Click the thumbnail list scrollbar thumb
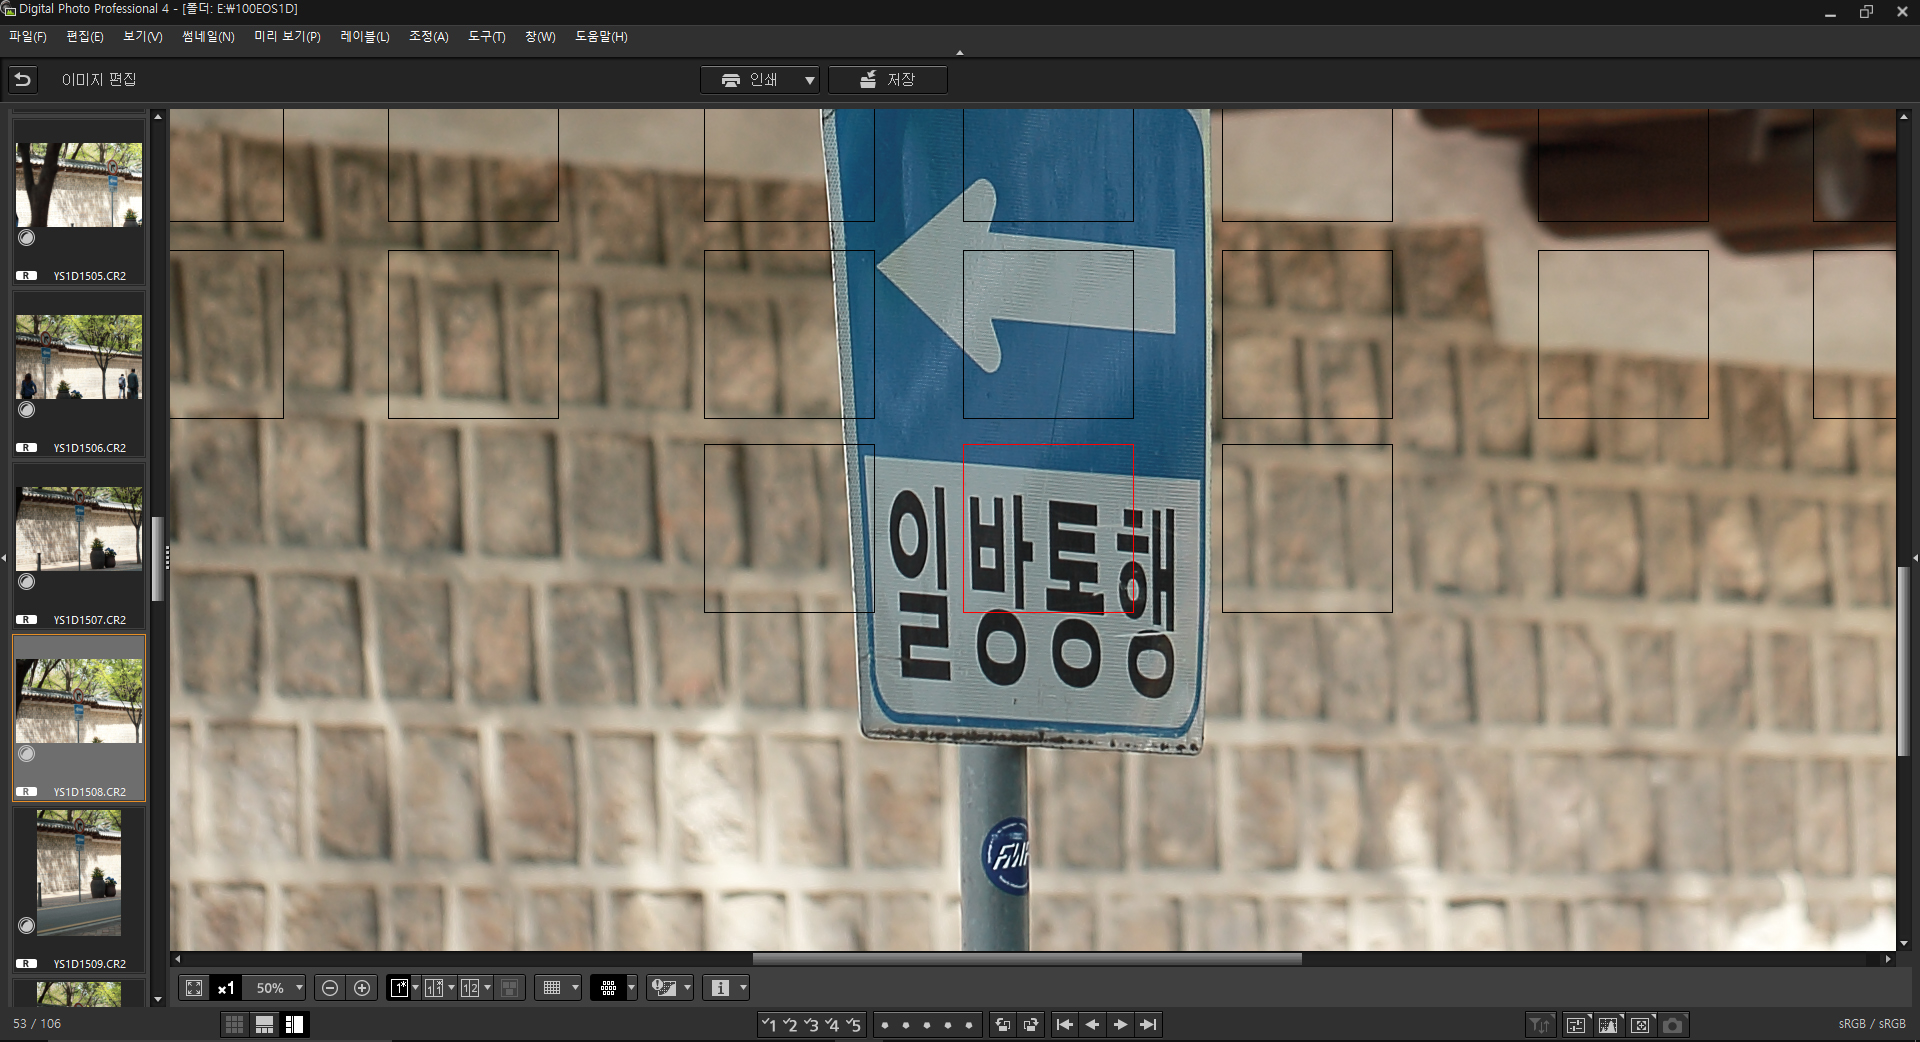Viewport: 1920px width, 1042px height. point(157,559)
